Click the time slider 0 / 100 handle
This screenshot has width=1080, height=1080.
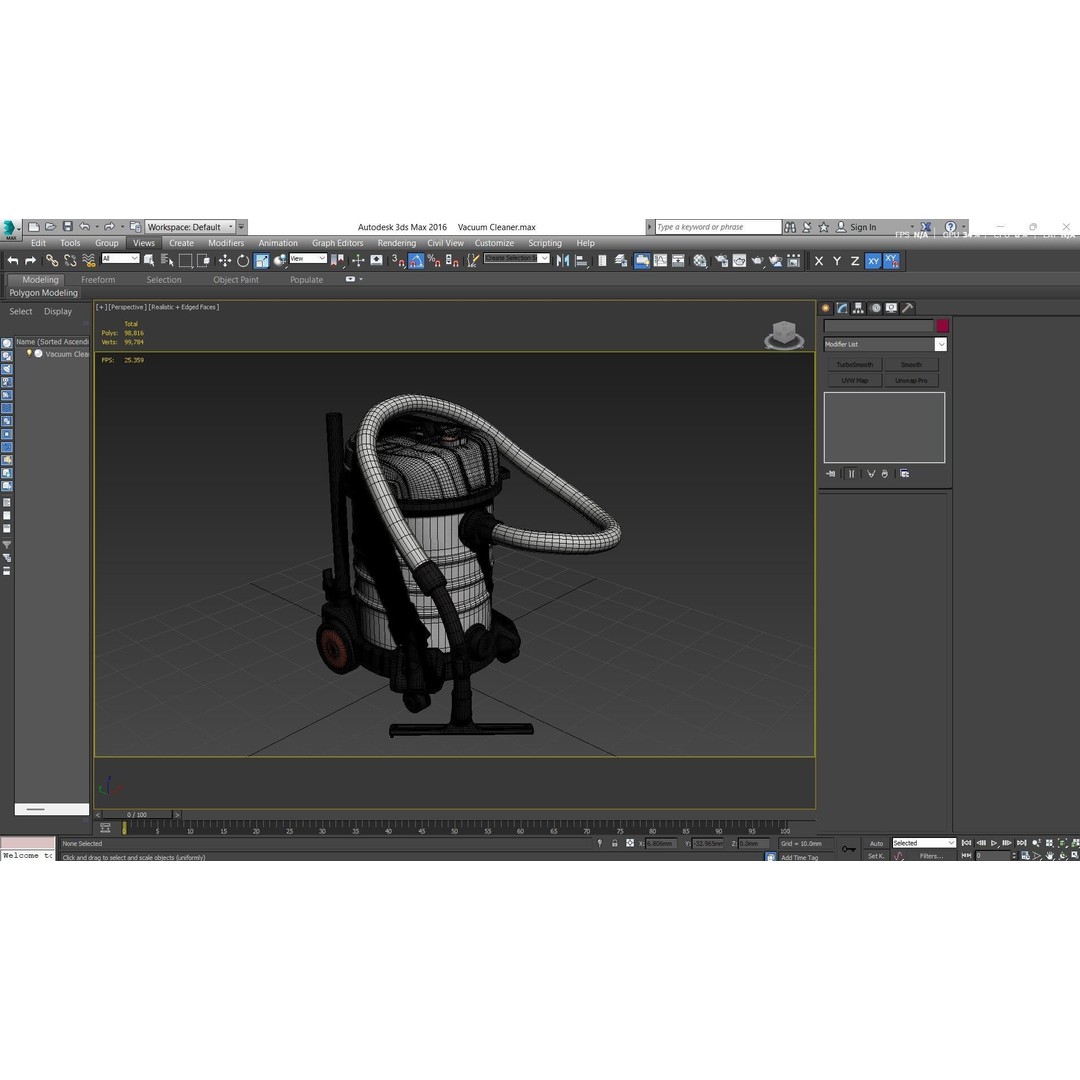[137, 815]
